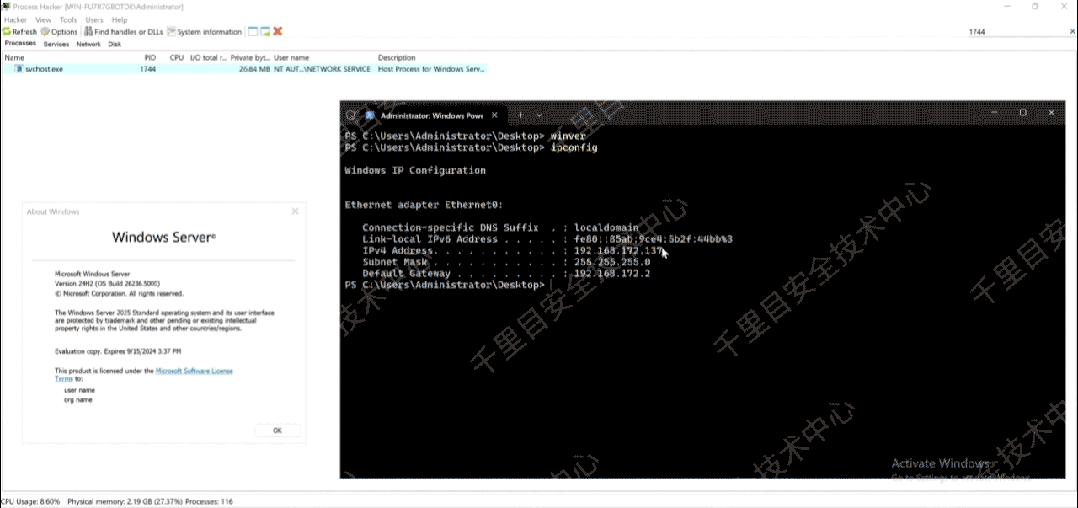Switch to the Network tab
Image resolution: width=1078 pixels, height=508 pixels.
[x=88, y=44]
